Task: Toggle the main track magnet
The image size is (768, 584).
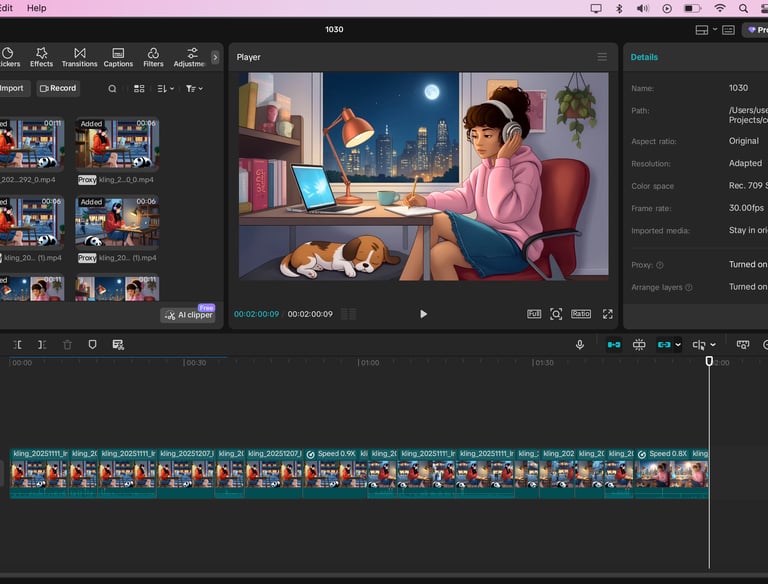Action: (614, 345)
